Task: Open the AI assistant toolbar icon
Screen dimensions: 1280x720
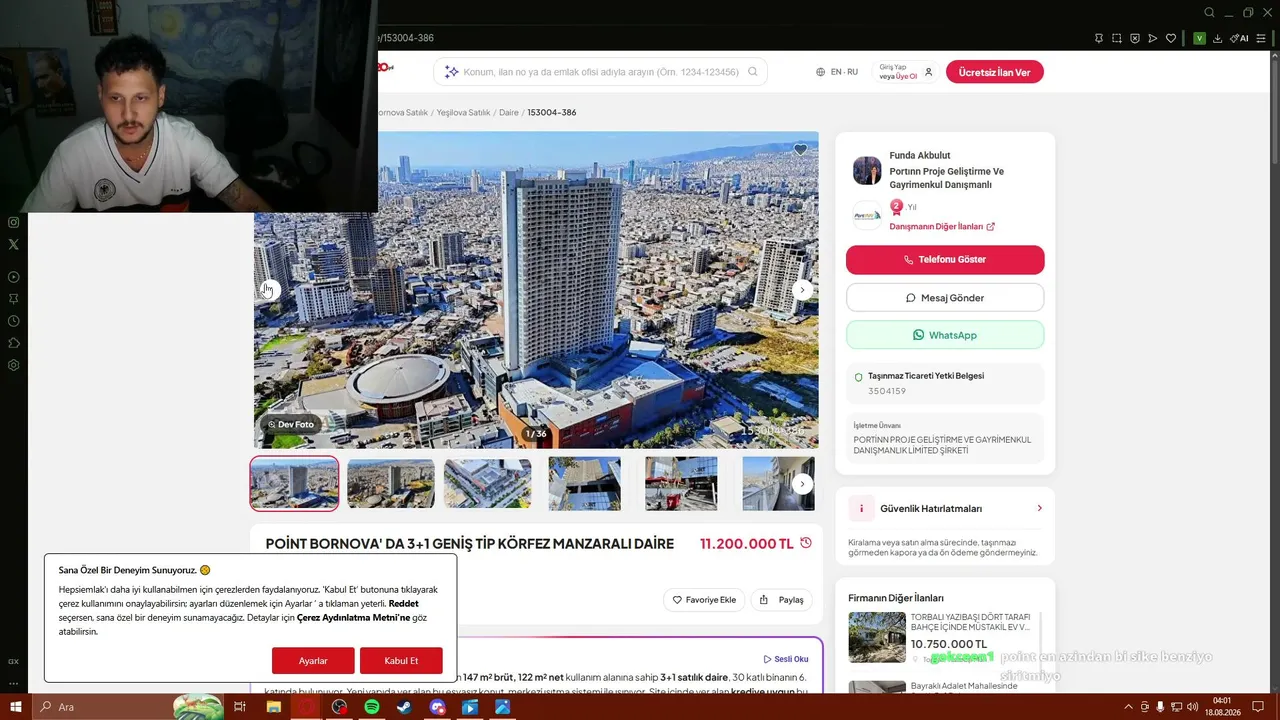Action: tap(1239, 38)
